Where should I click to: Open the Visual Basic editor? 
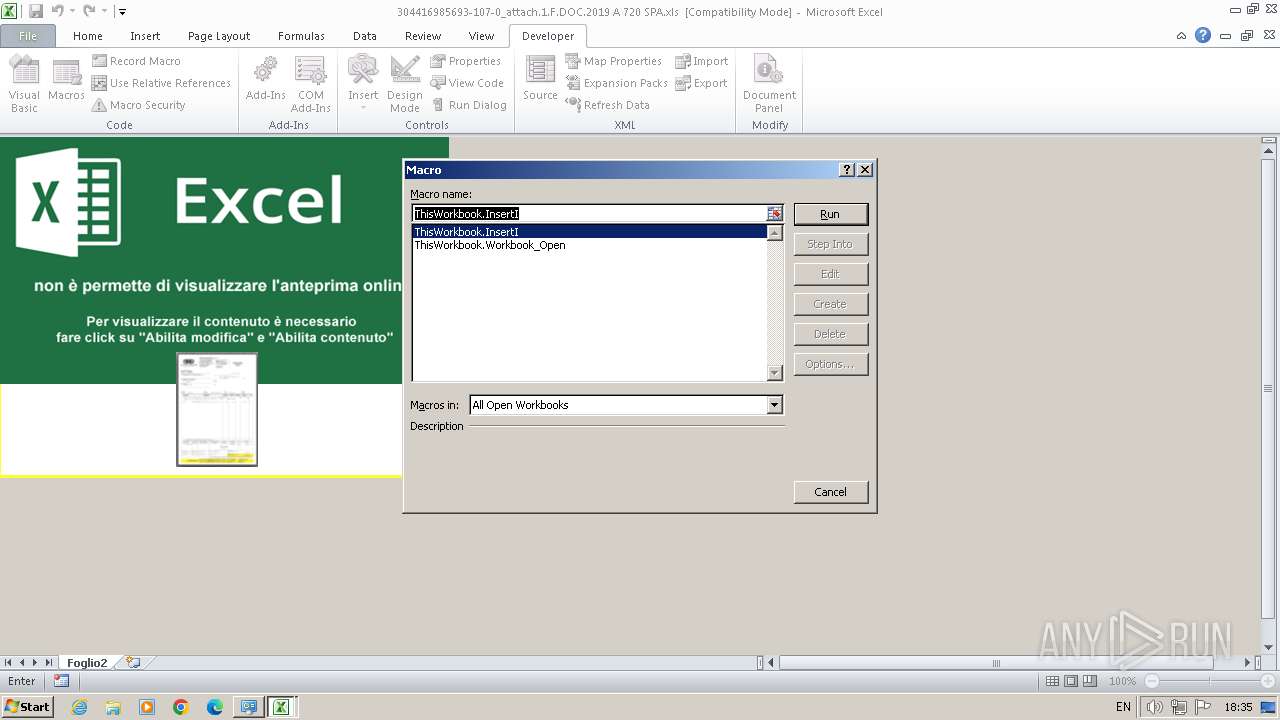(x=24, y=84)
